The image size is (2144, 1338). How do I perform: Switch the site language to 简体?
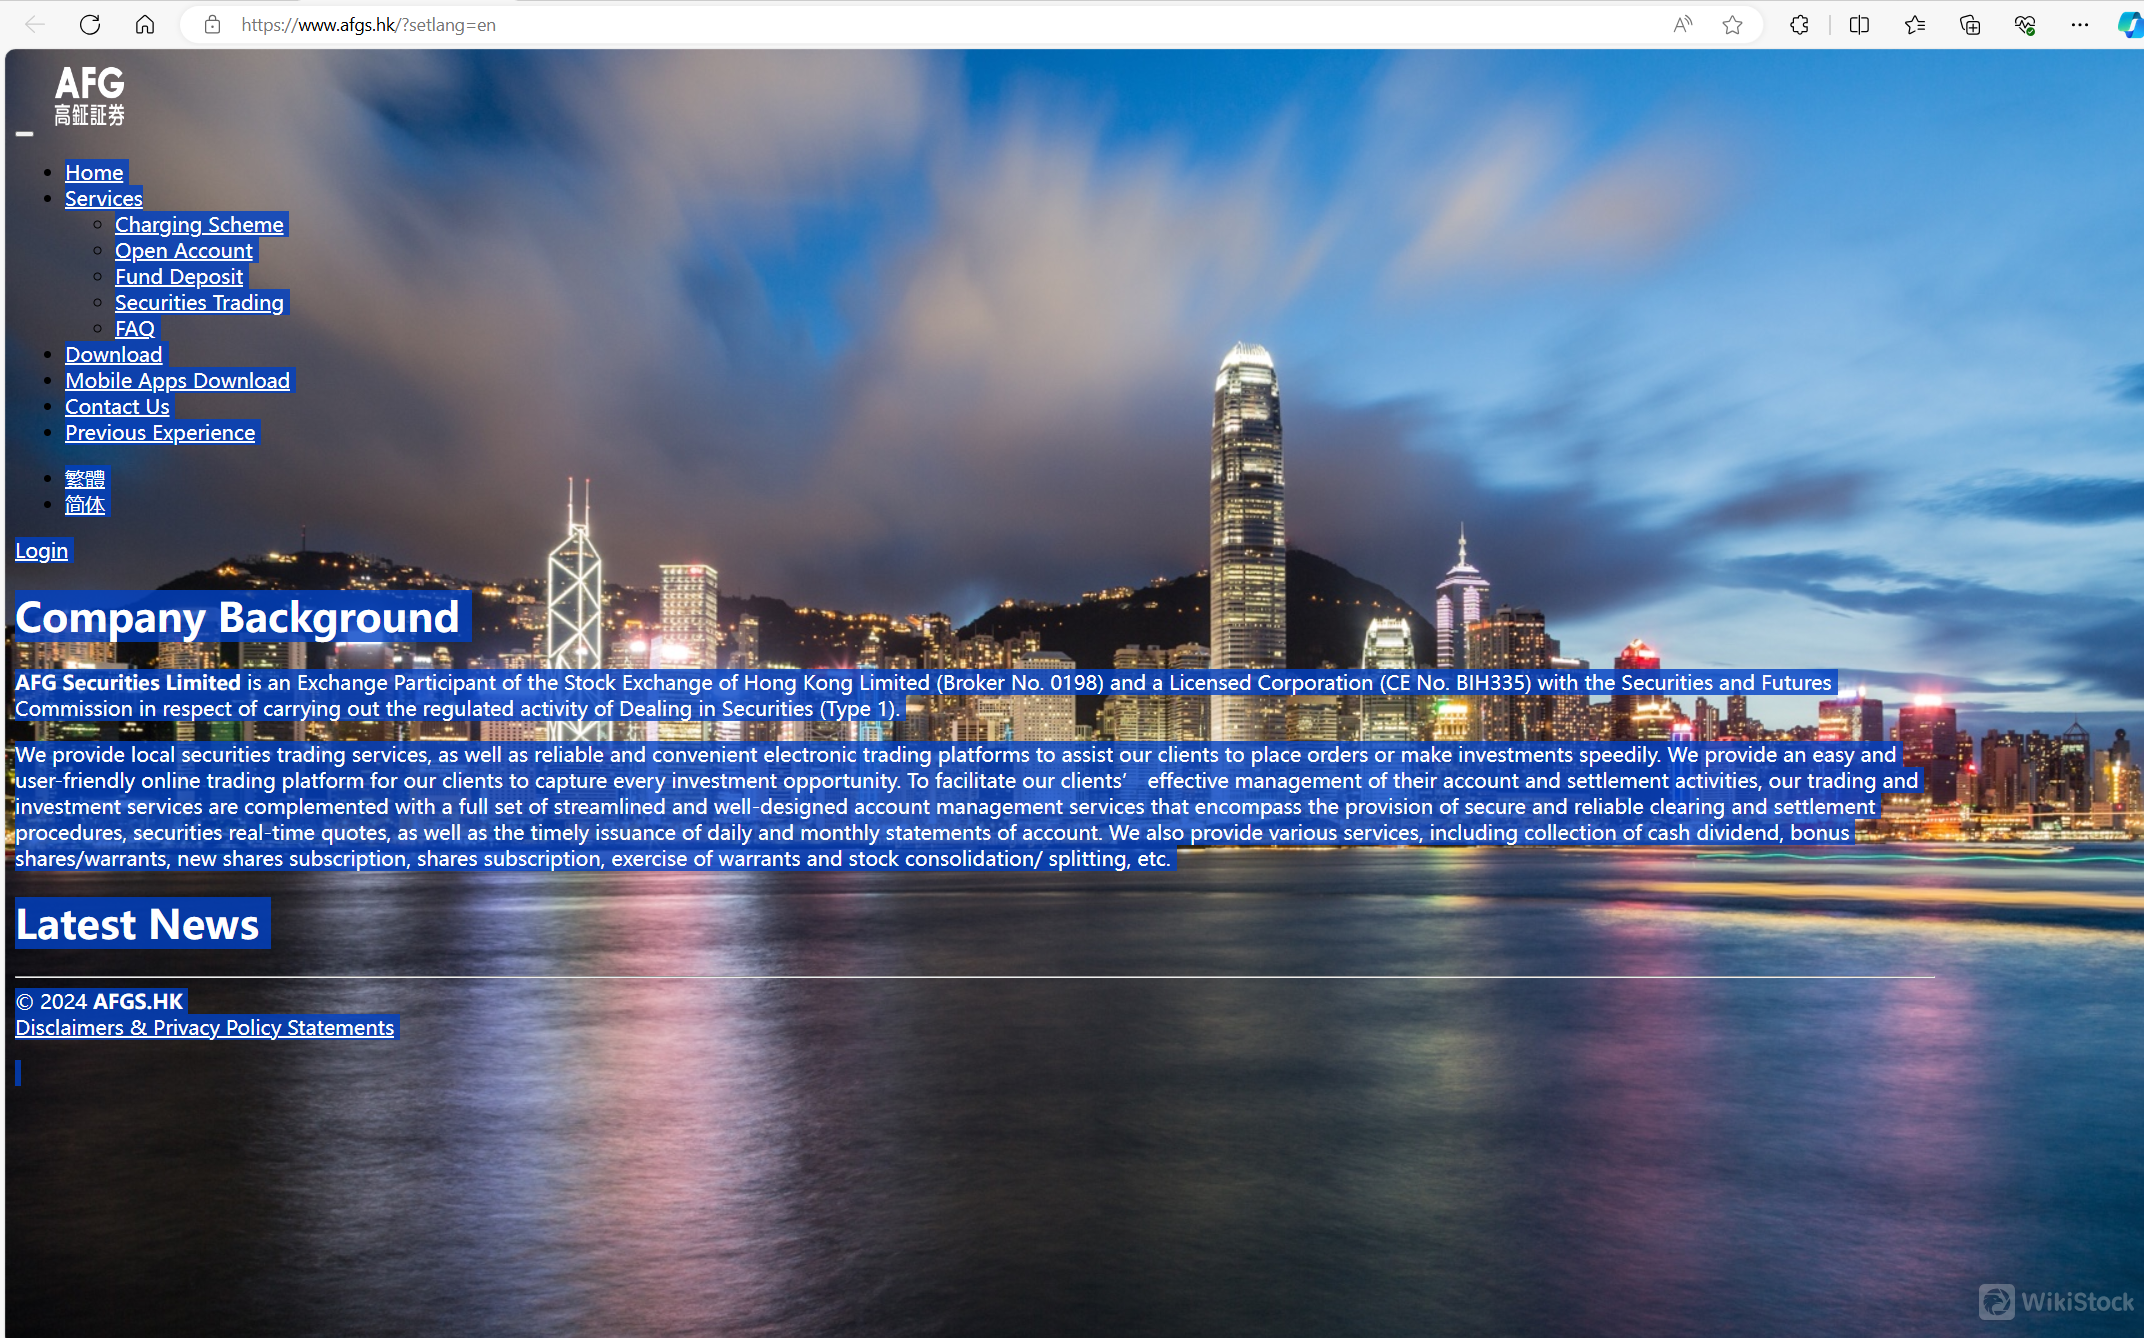pyautogui.click(x=85, y=505)
